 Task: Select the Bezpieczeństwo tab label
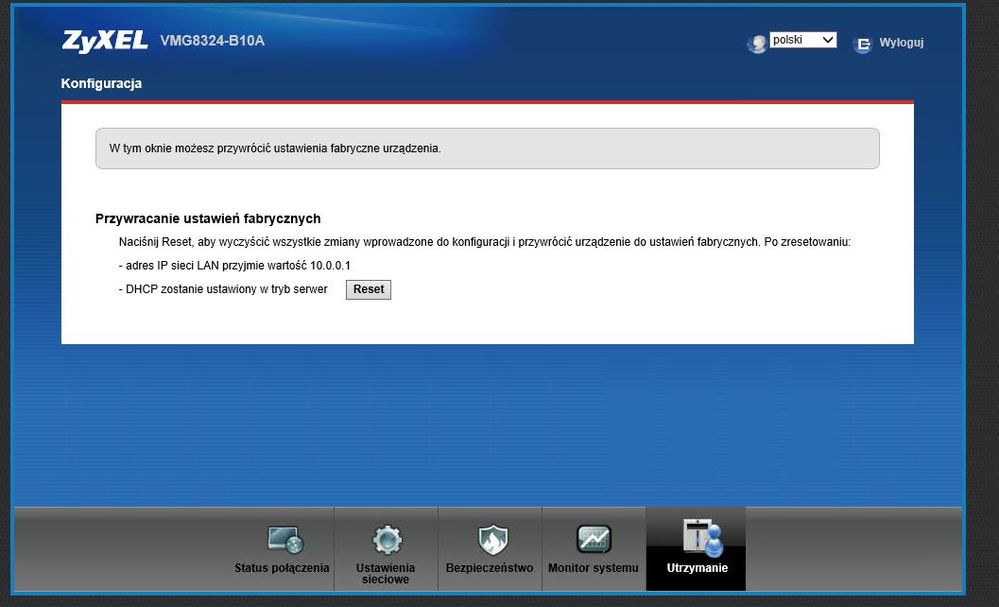(x=490, y=568)
